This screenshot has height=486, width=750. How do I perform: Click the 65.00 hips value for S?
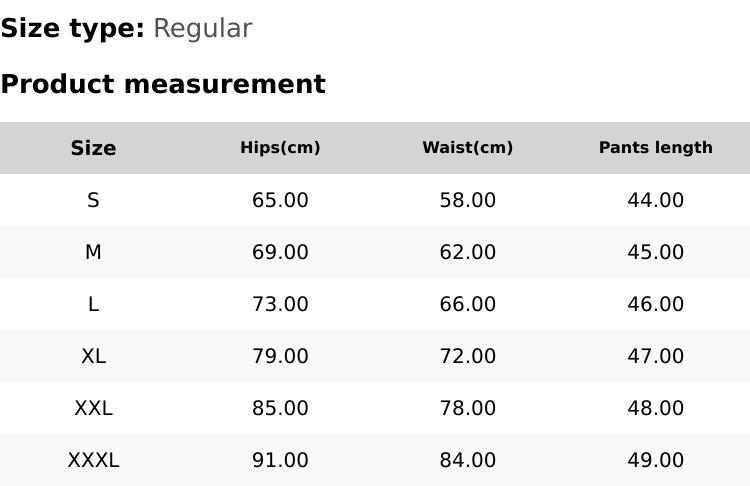click(x=280, y=200)
